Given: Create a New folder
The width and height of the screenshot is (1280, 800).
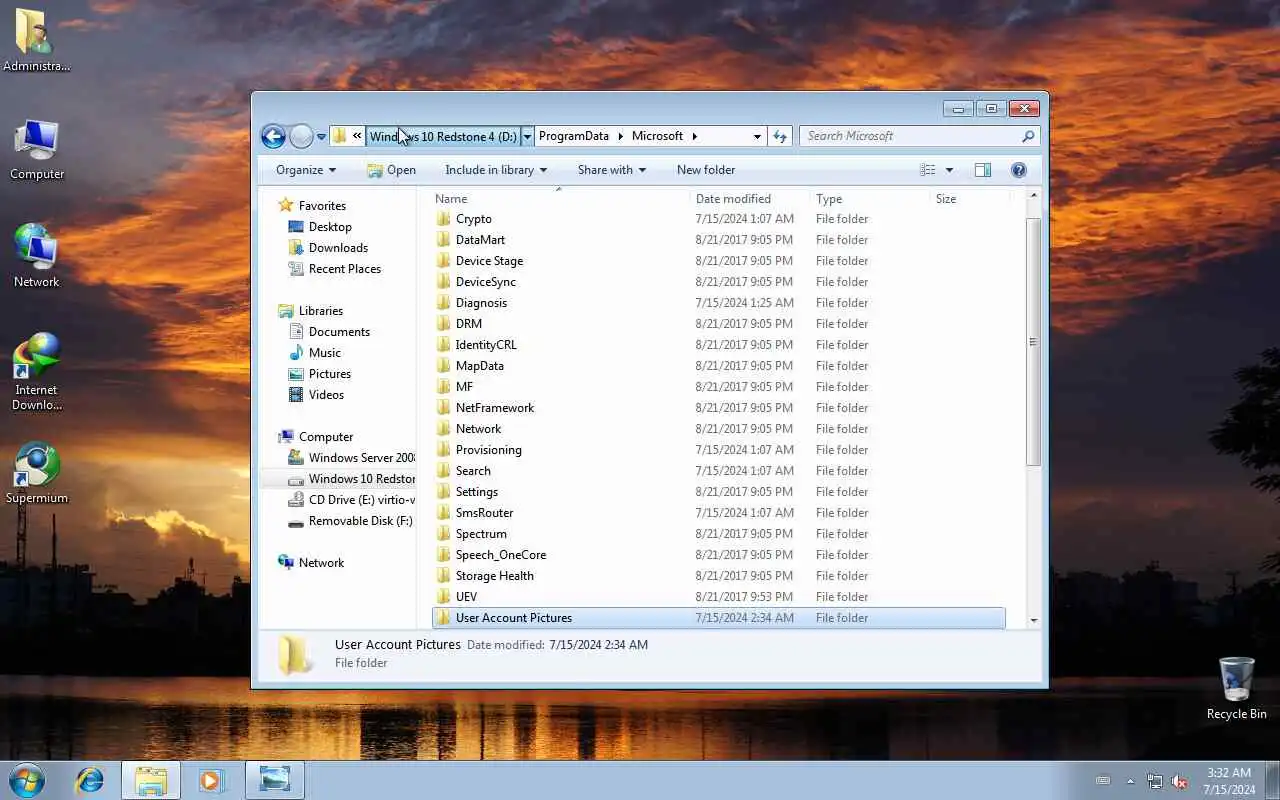Looking at the screenshot, I should (706, 170).
